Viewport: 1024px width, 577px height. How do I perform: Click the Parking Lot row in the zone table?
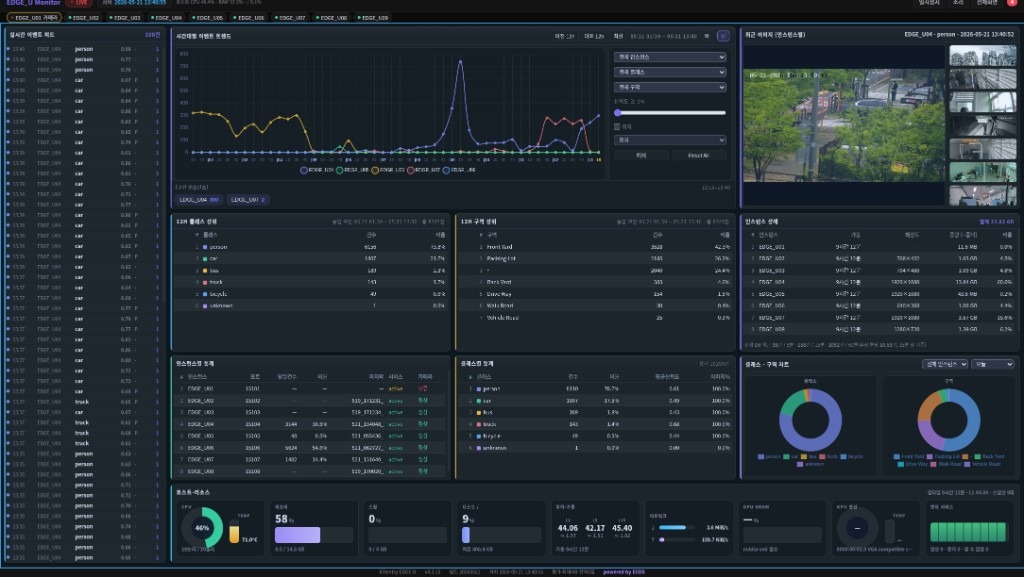coord(594,258)
